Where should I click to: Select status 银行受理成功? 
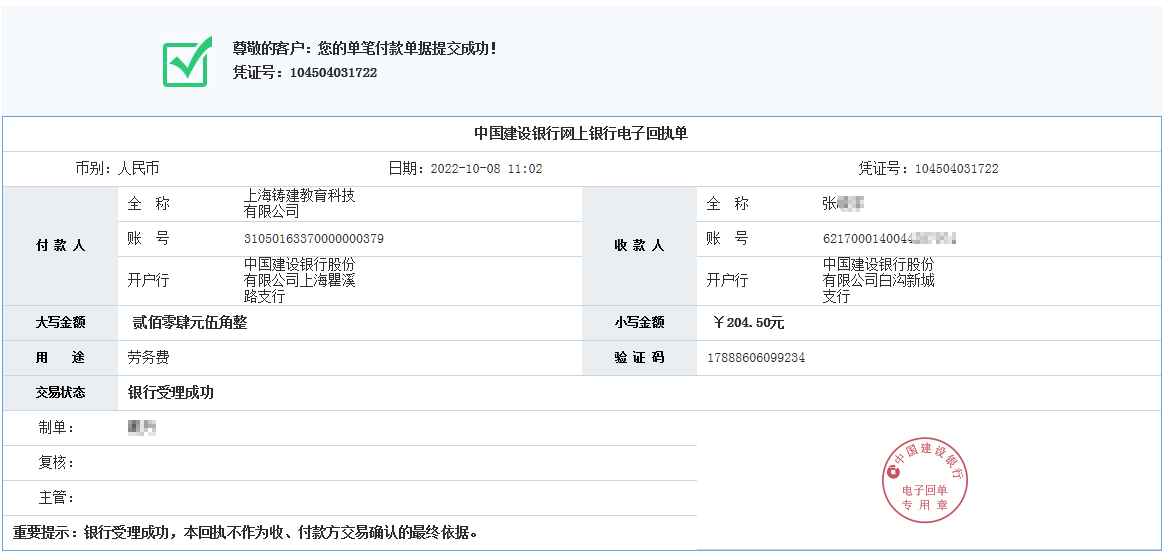click(x=170, y=392)
